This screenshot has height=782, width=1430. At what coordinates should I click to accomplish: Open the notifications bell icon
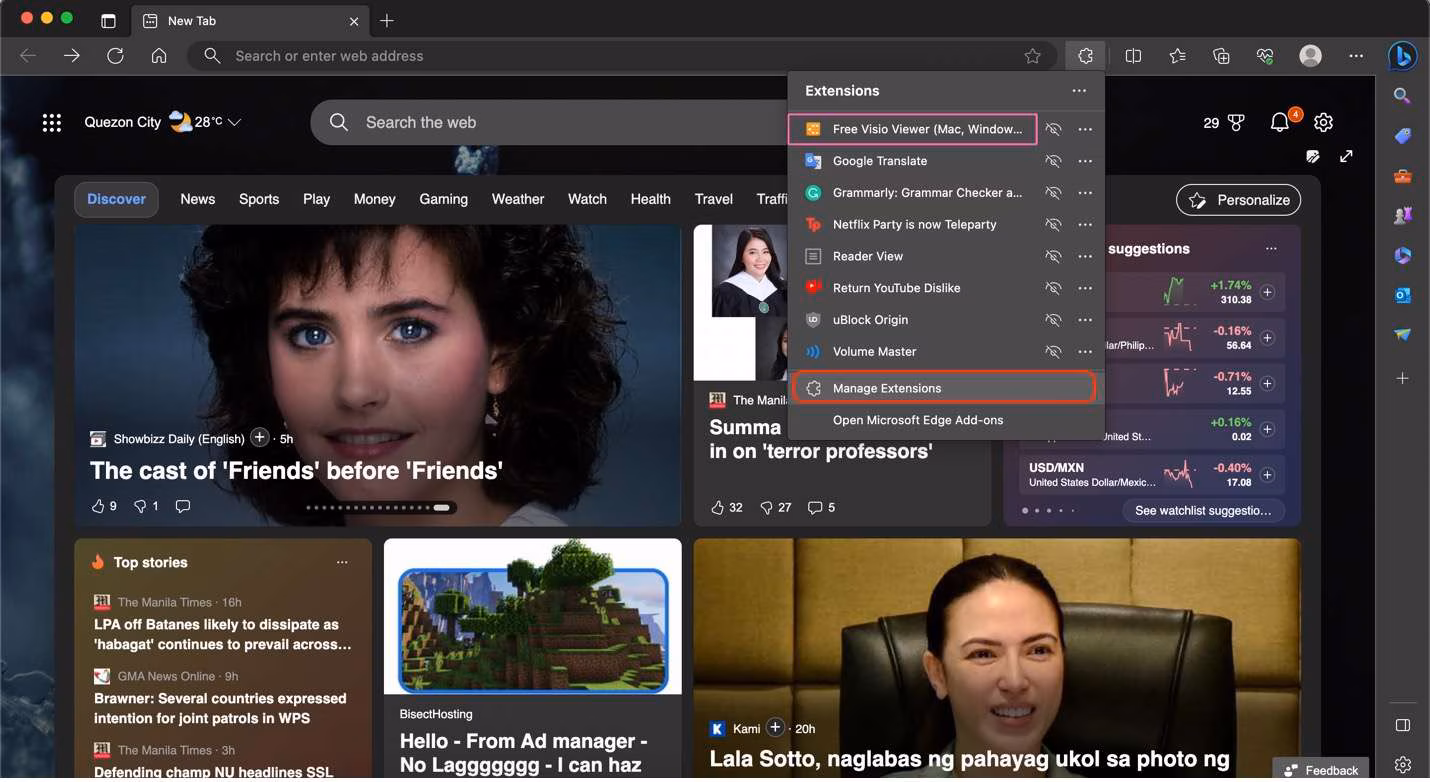(1279, 122)
